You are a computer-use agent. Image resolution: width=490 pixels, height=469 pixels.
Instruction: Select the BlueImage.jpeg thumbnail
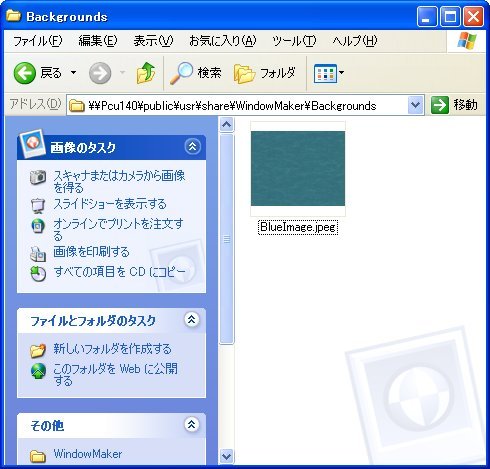[x=298, y=169]
